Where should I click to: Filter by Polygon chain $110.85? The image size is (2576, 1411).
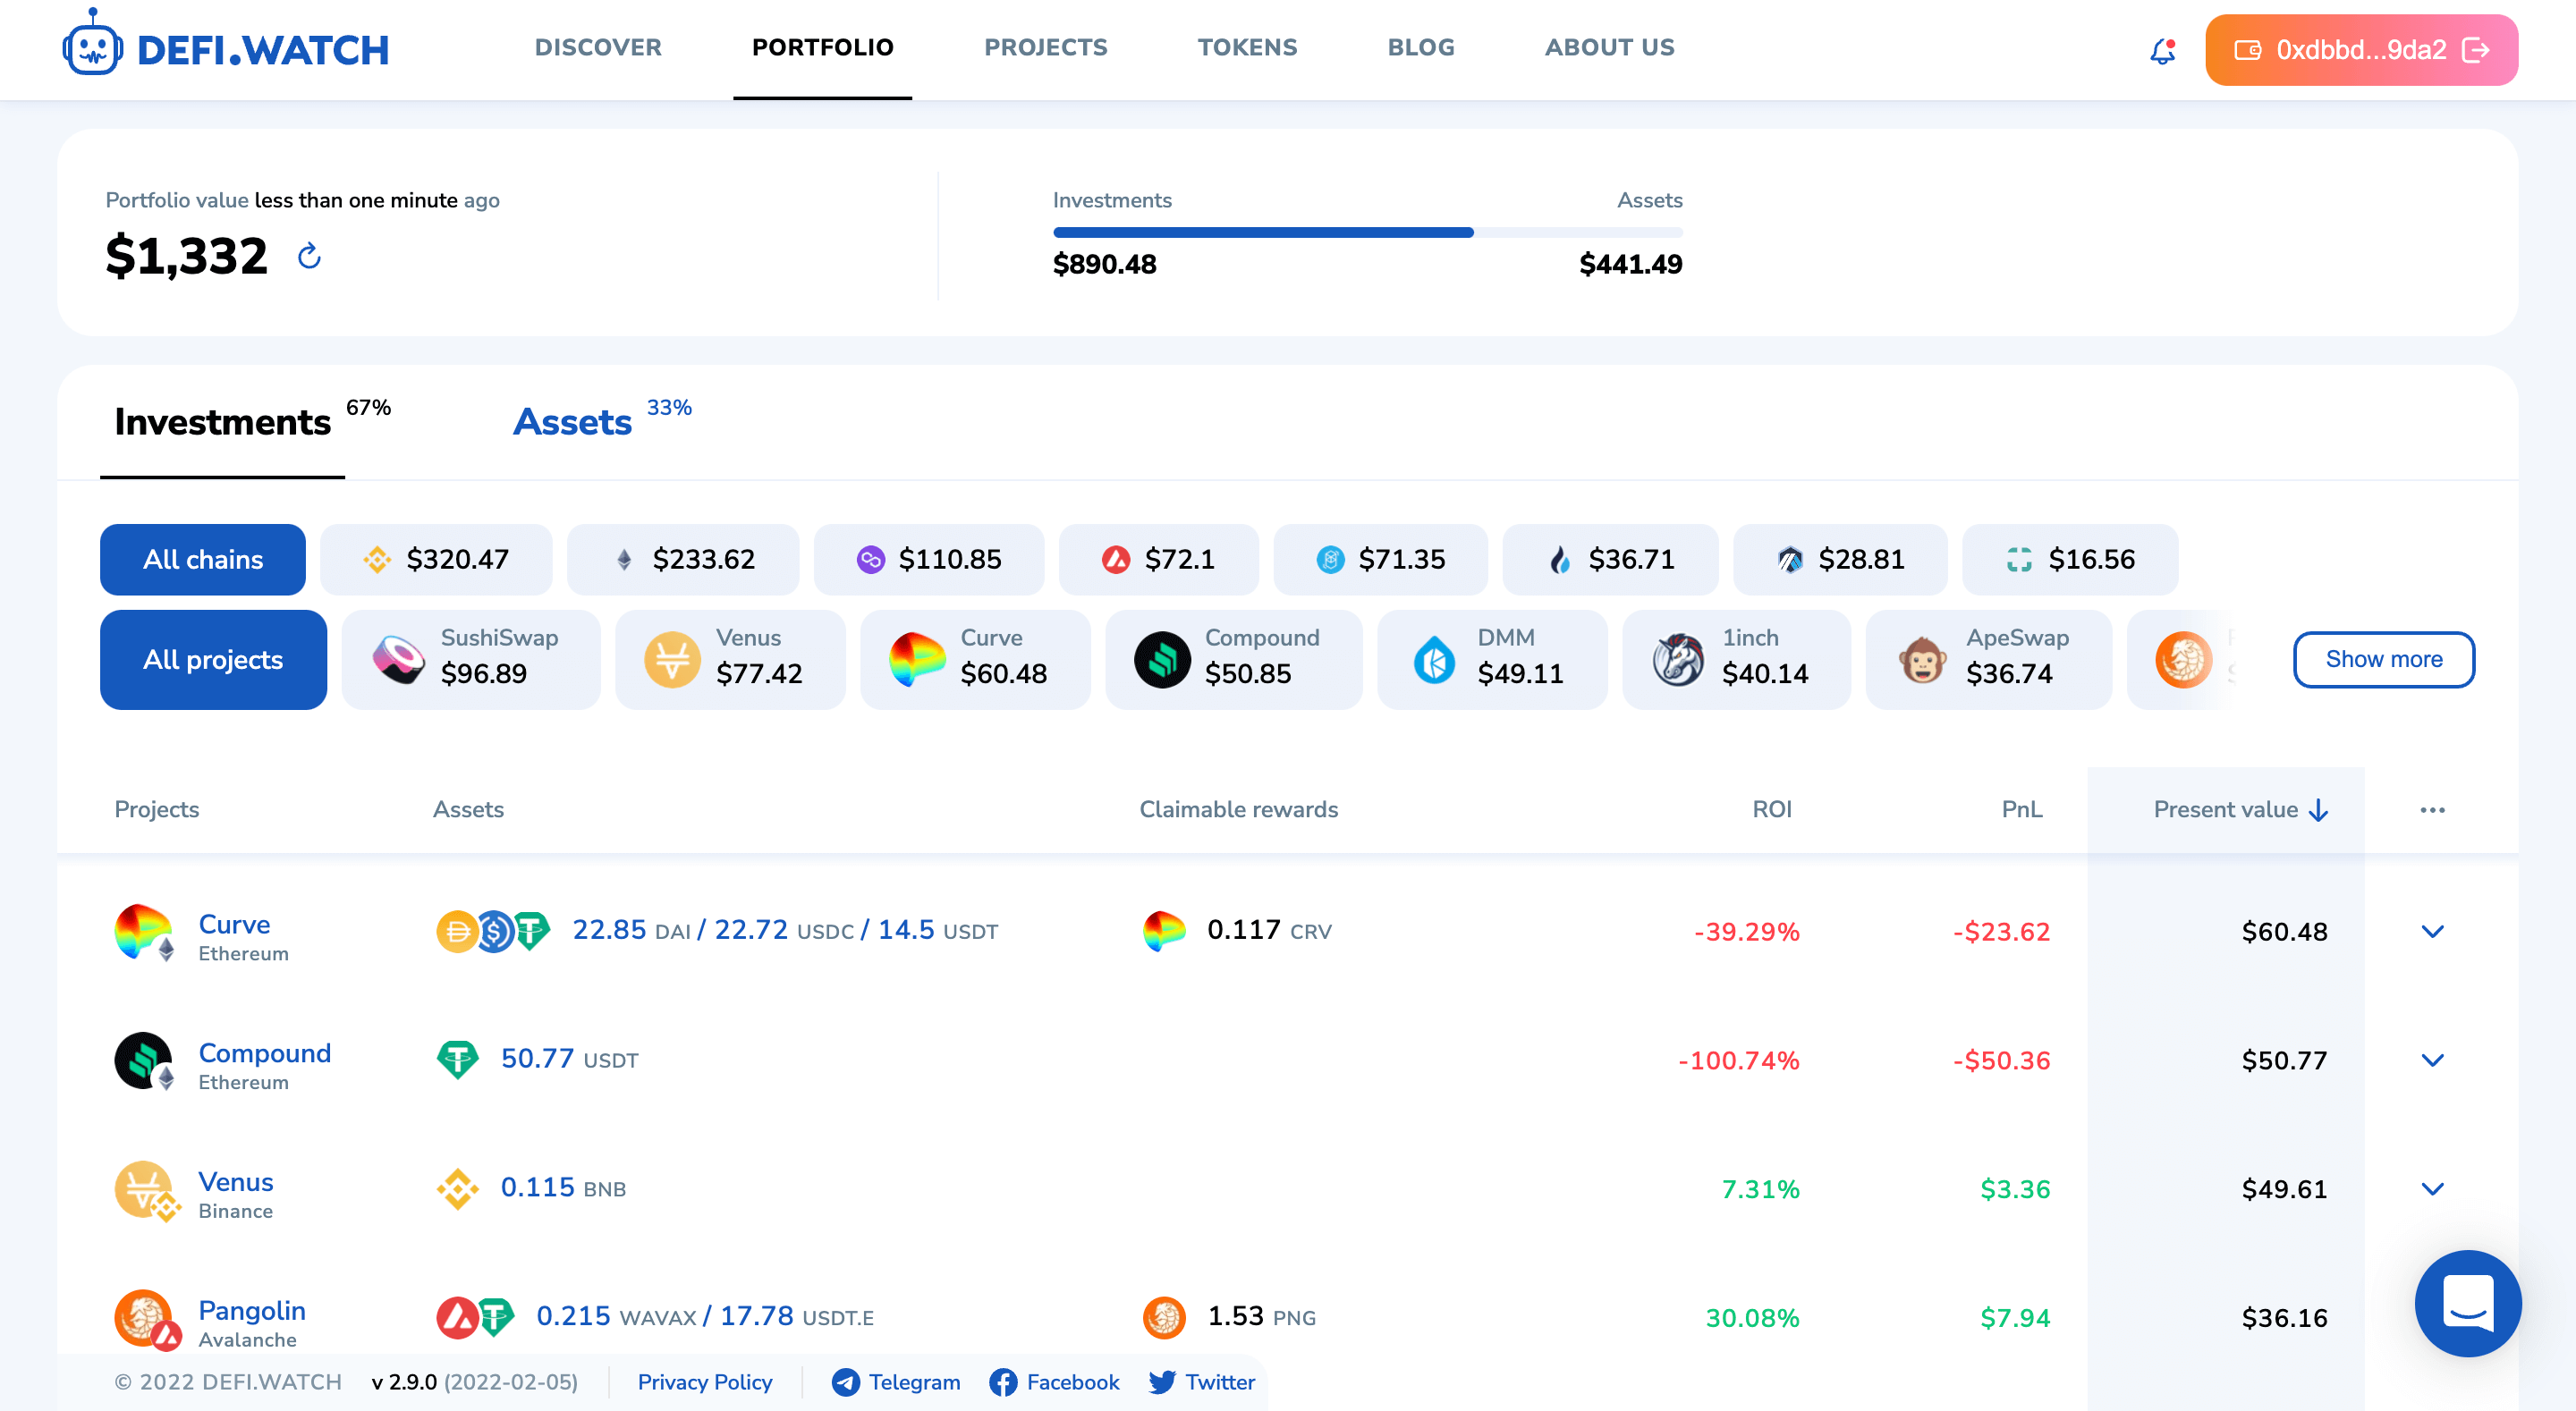[929, 560]
